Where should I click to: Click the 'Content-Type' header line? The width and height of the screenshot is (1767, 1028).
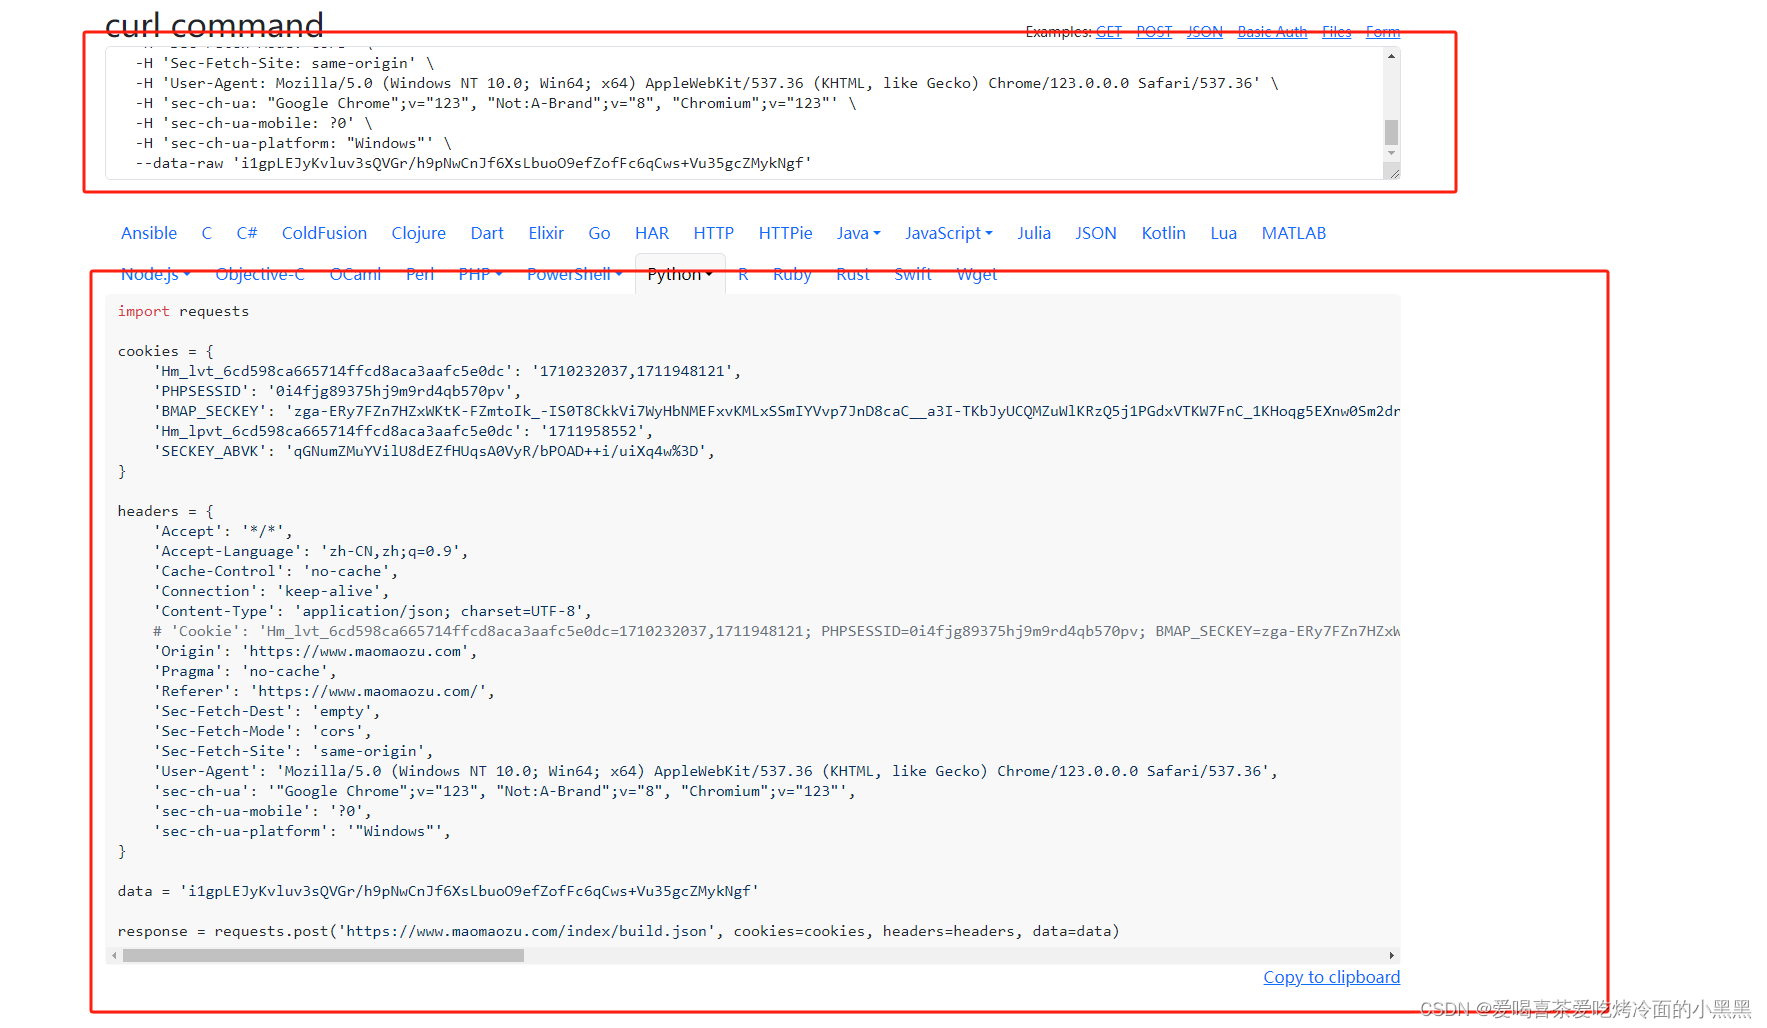click(372, 611)
